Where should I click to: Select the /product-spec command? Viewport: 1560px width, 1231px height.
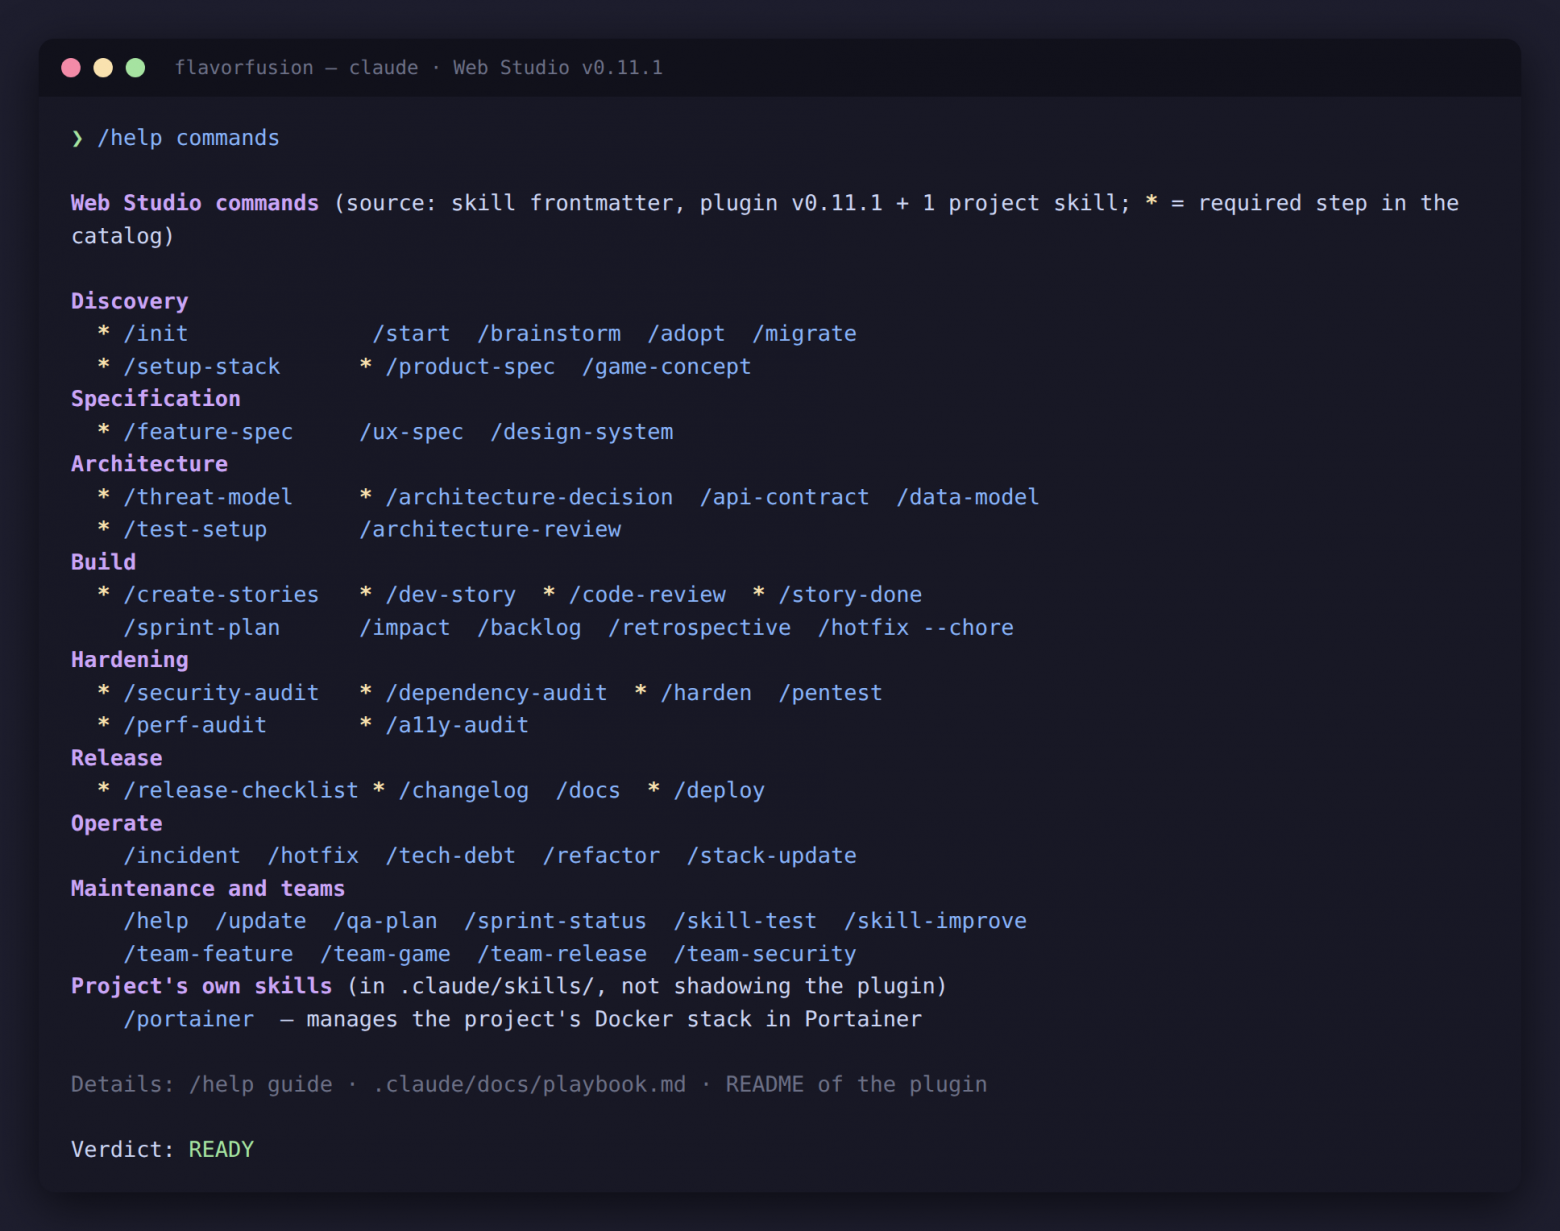click(470, 367)
